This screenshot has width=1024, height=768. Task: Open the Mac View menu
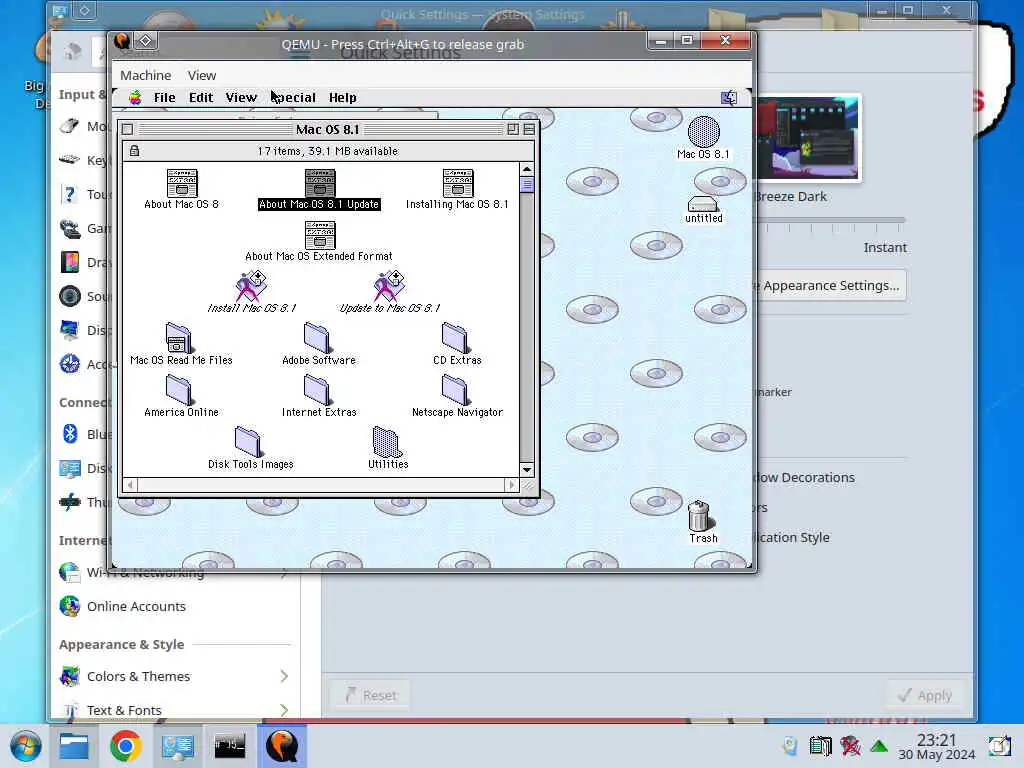click(x=241, y=98)
